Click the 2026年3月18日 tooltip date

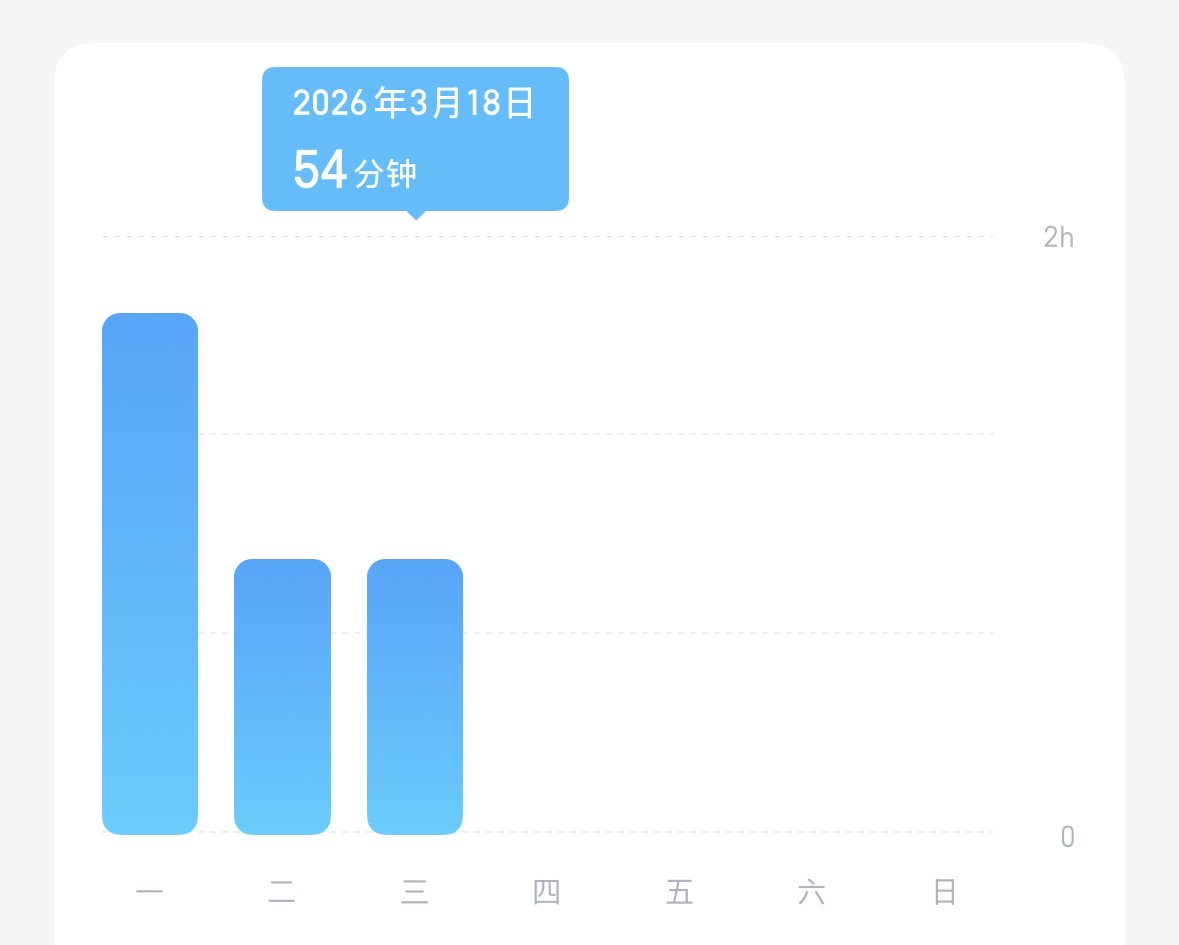coord(414,104)
